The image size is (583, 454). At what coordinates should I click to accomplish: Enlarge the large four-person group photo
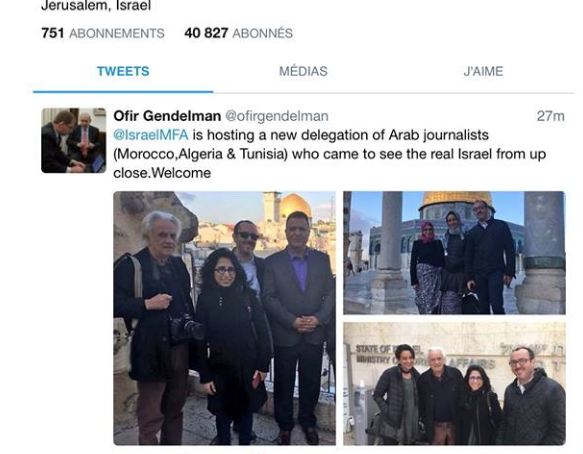point(225,318)
